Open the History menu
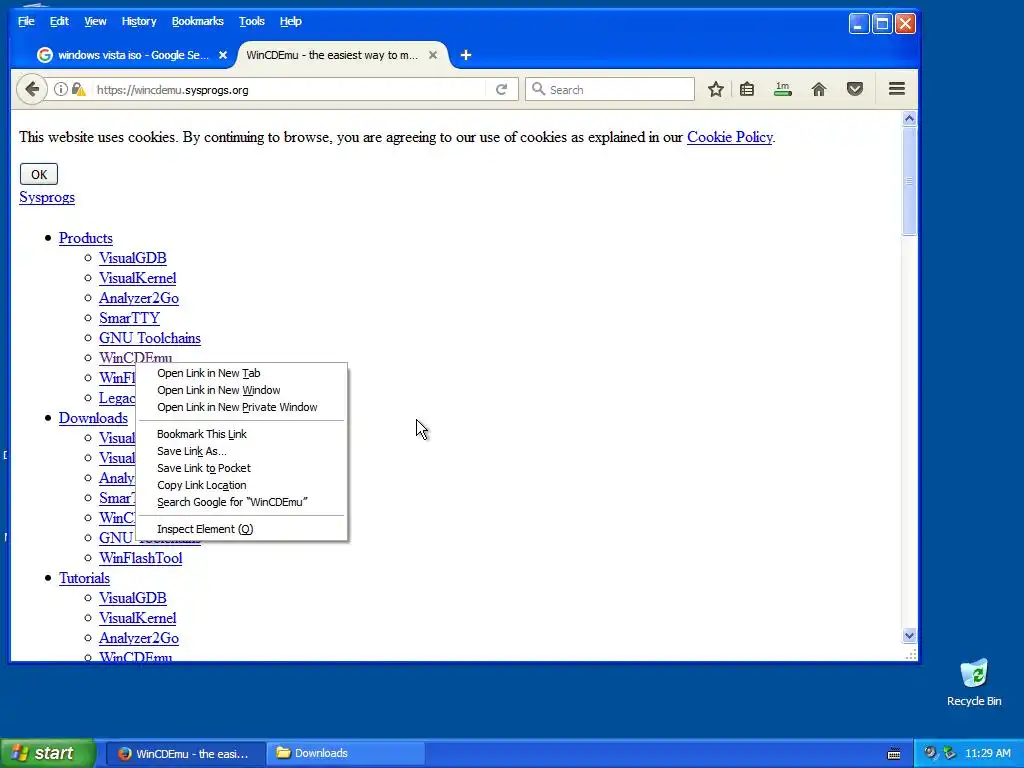 [x=139, y=22]
